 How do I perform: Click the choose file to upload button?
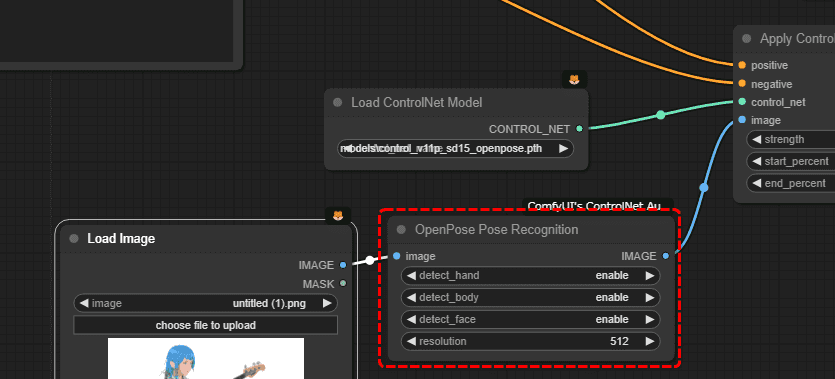pyautogui.click(x=206, y=325)
